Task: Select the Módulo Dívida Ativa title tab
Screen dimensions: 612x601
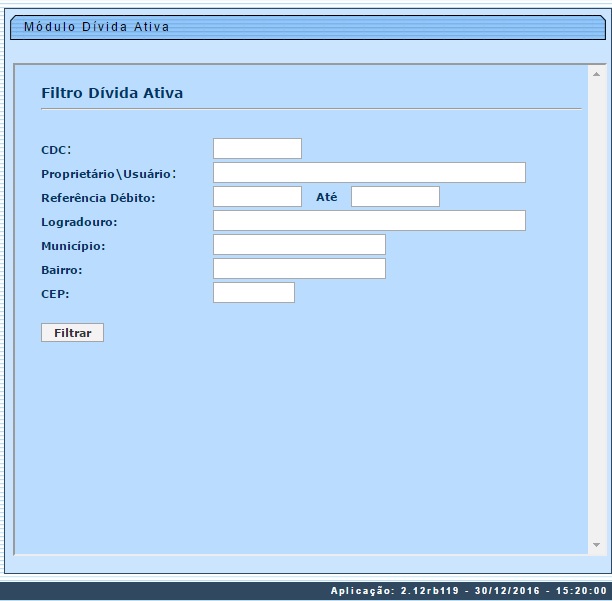Action: coord(96,27)
